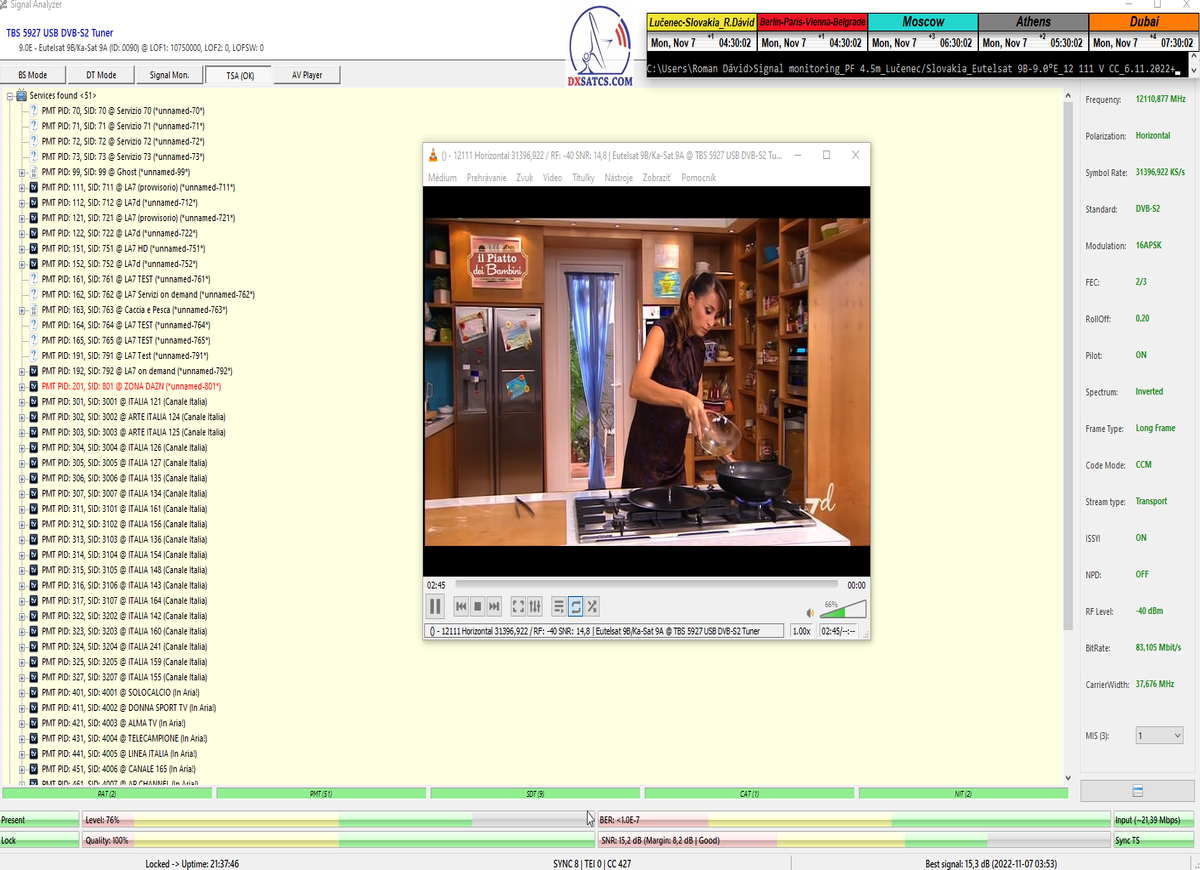Switch the VLC video to fullscreen
The width and height of the screenshot is (1200, 870).
pyautogui.click(x=518, y=606)
